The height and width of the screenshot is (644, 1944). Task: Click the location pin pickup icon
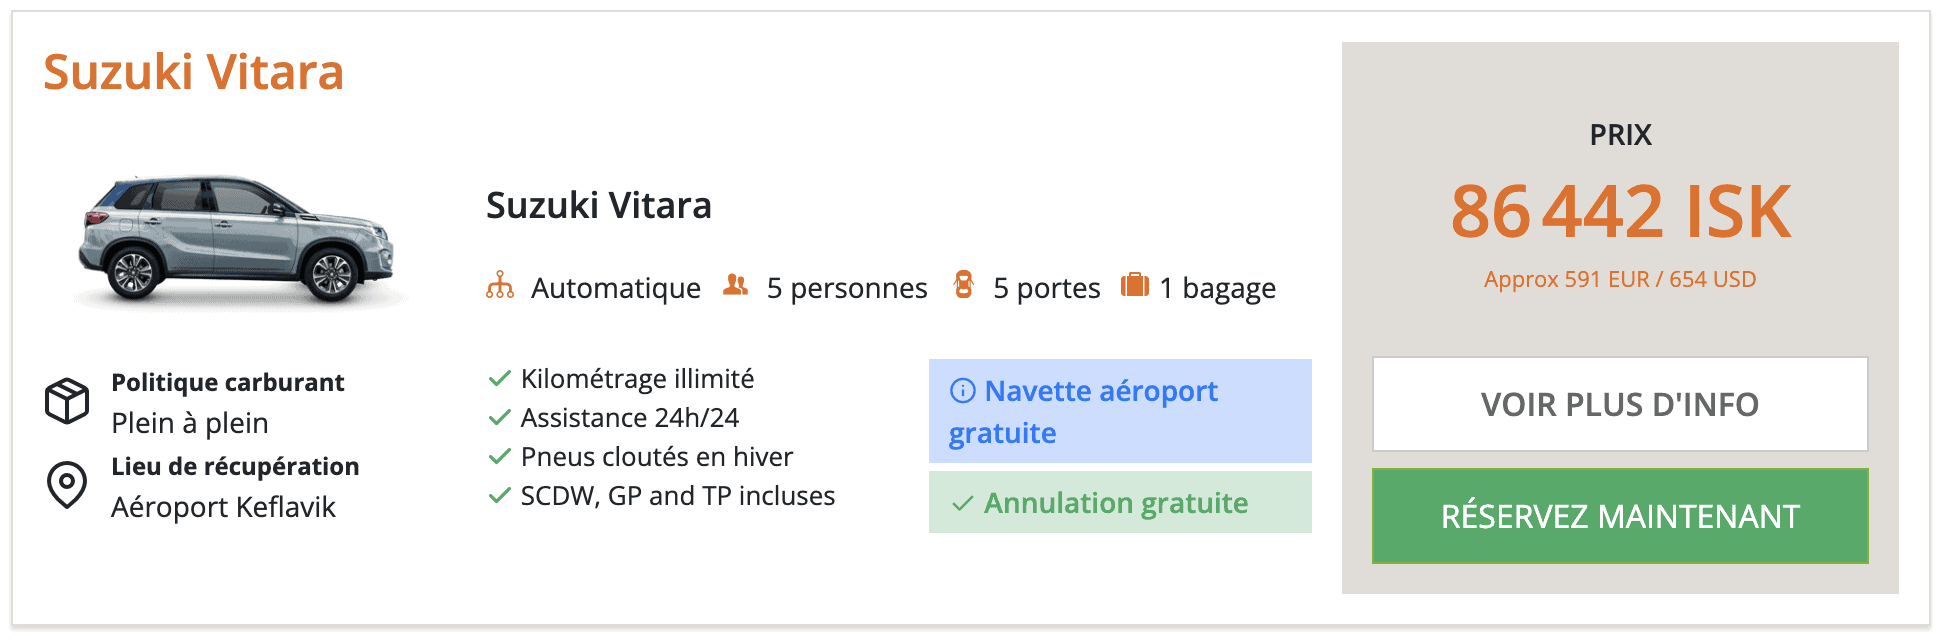tap(67, 485)
